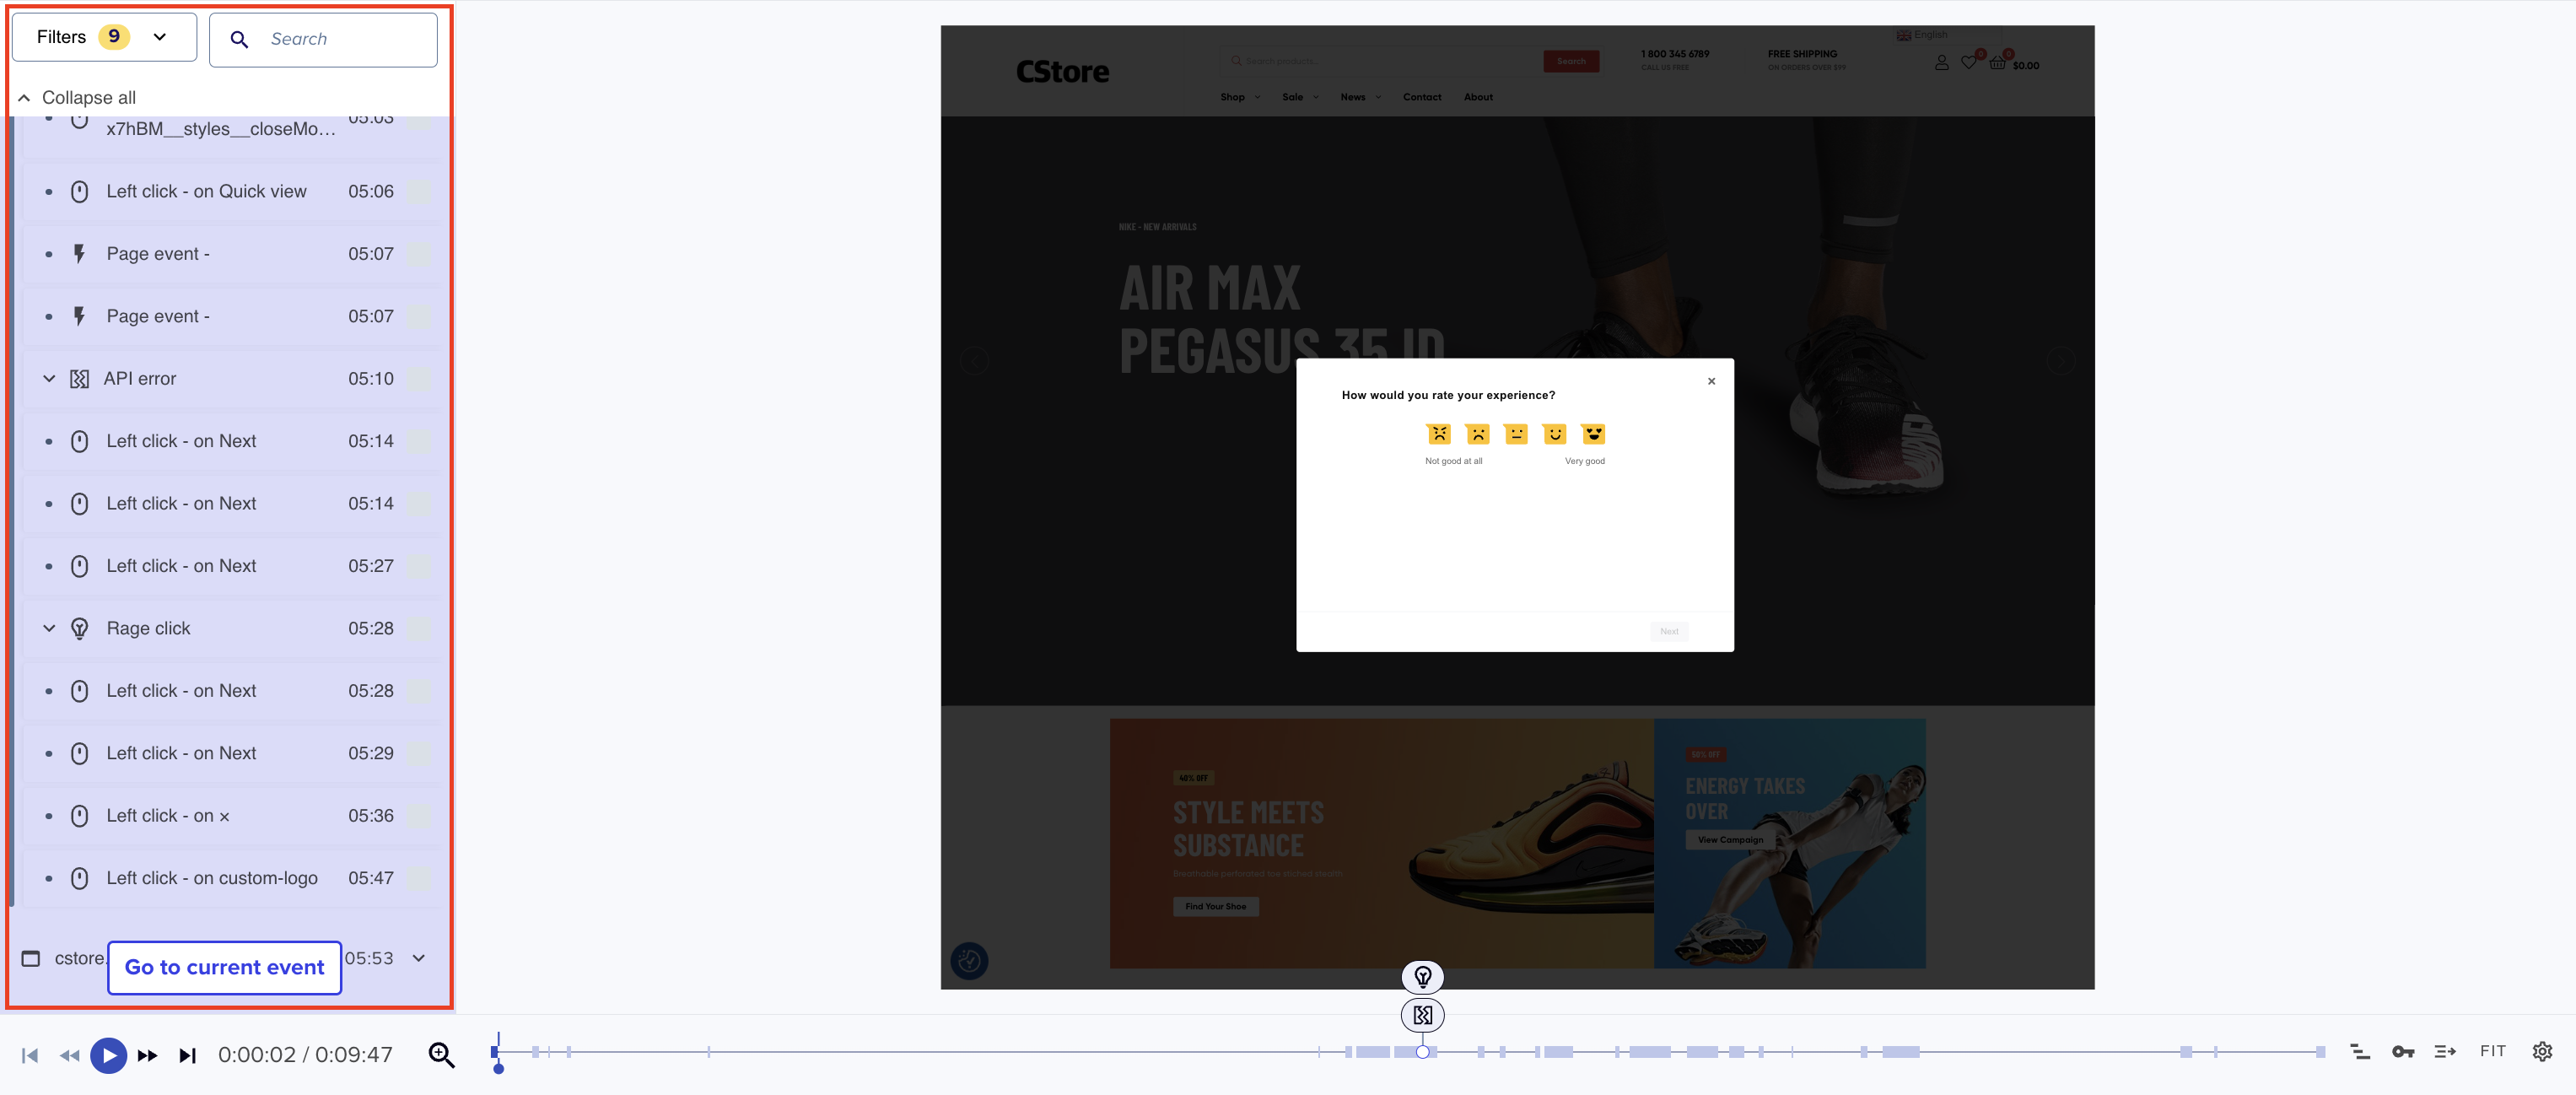Screen dimensions: 2576x1095
Task: Click the key icon in the player bar
Action: 2403,1052
